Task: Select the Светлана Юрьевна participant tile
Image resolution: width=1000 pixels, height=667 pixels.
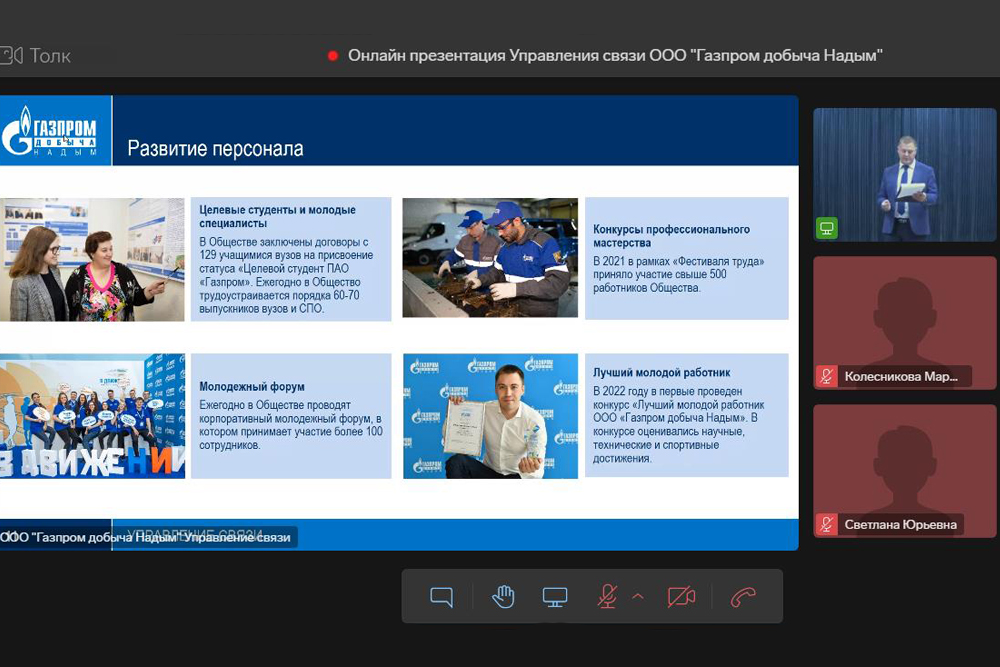Action: (905, 468)
